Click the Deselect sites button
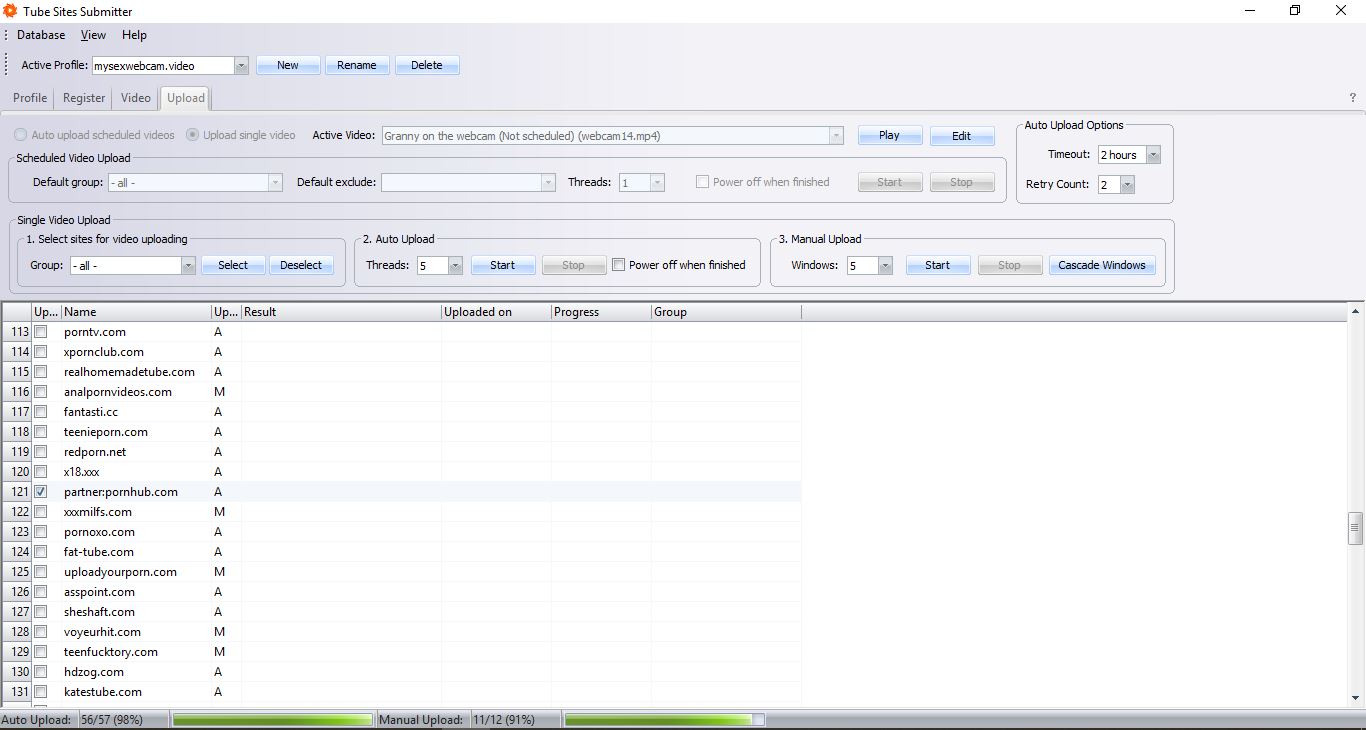1366x730 pixels. tap(301, 265)
